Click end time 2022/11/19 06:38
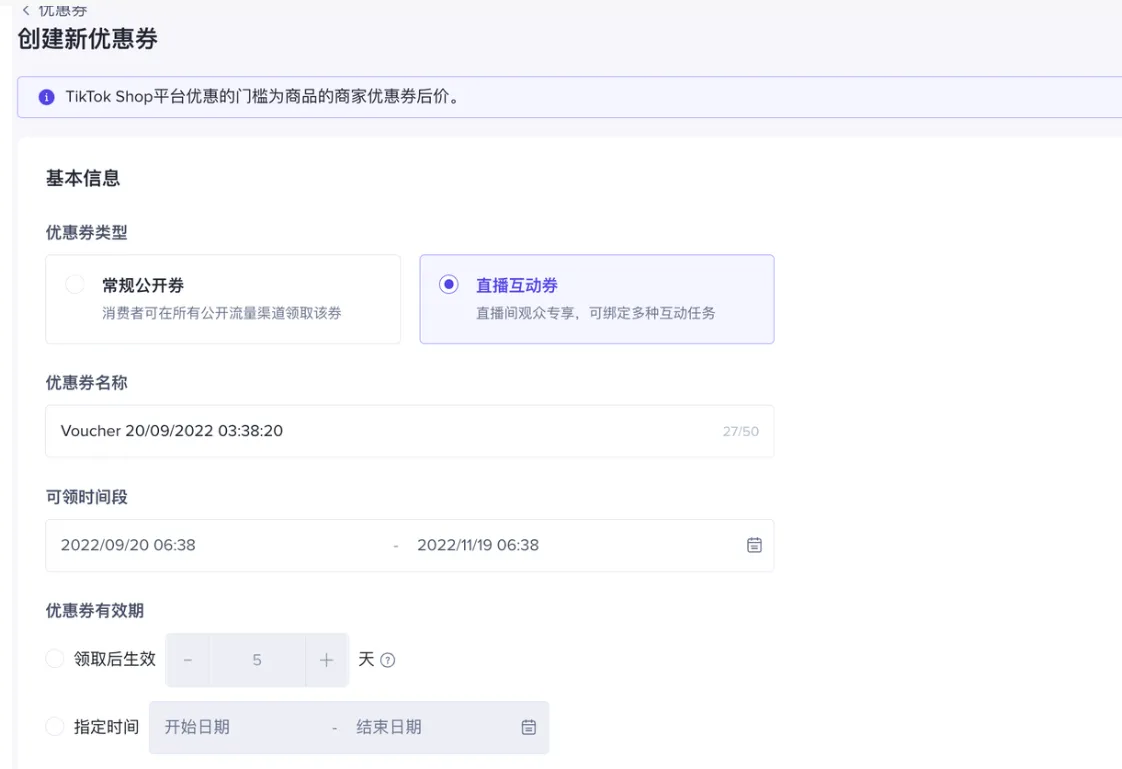The image size is (1122, 769). (x=478, y=545)
